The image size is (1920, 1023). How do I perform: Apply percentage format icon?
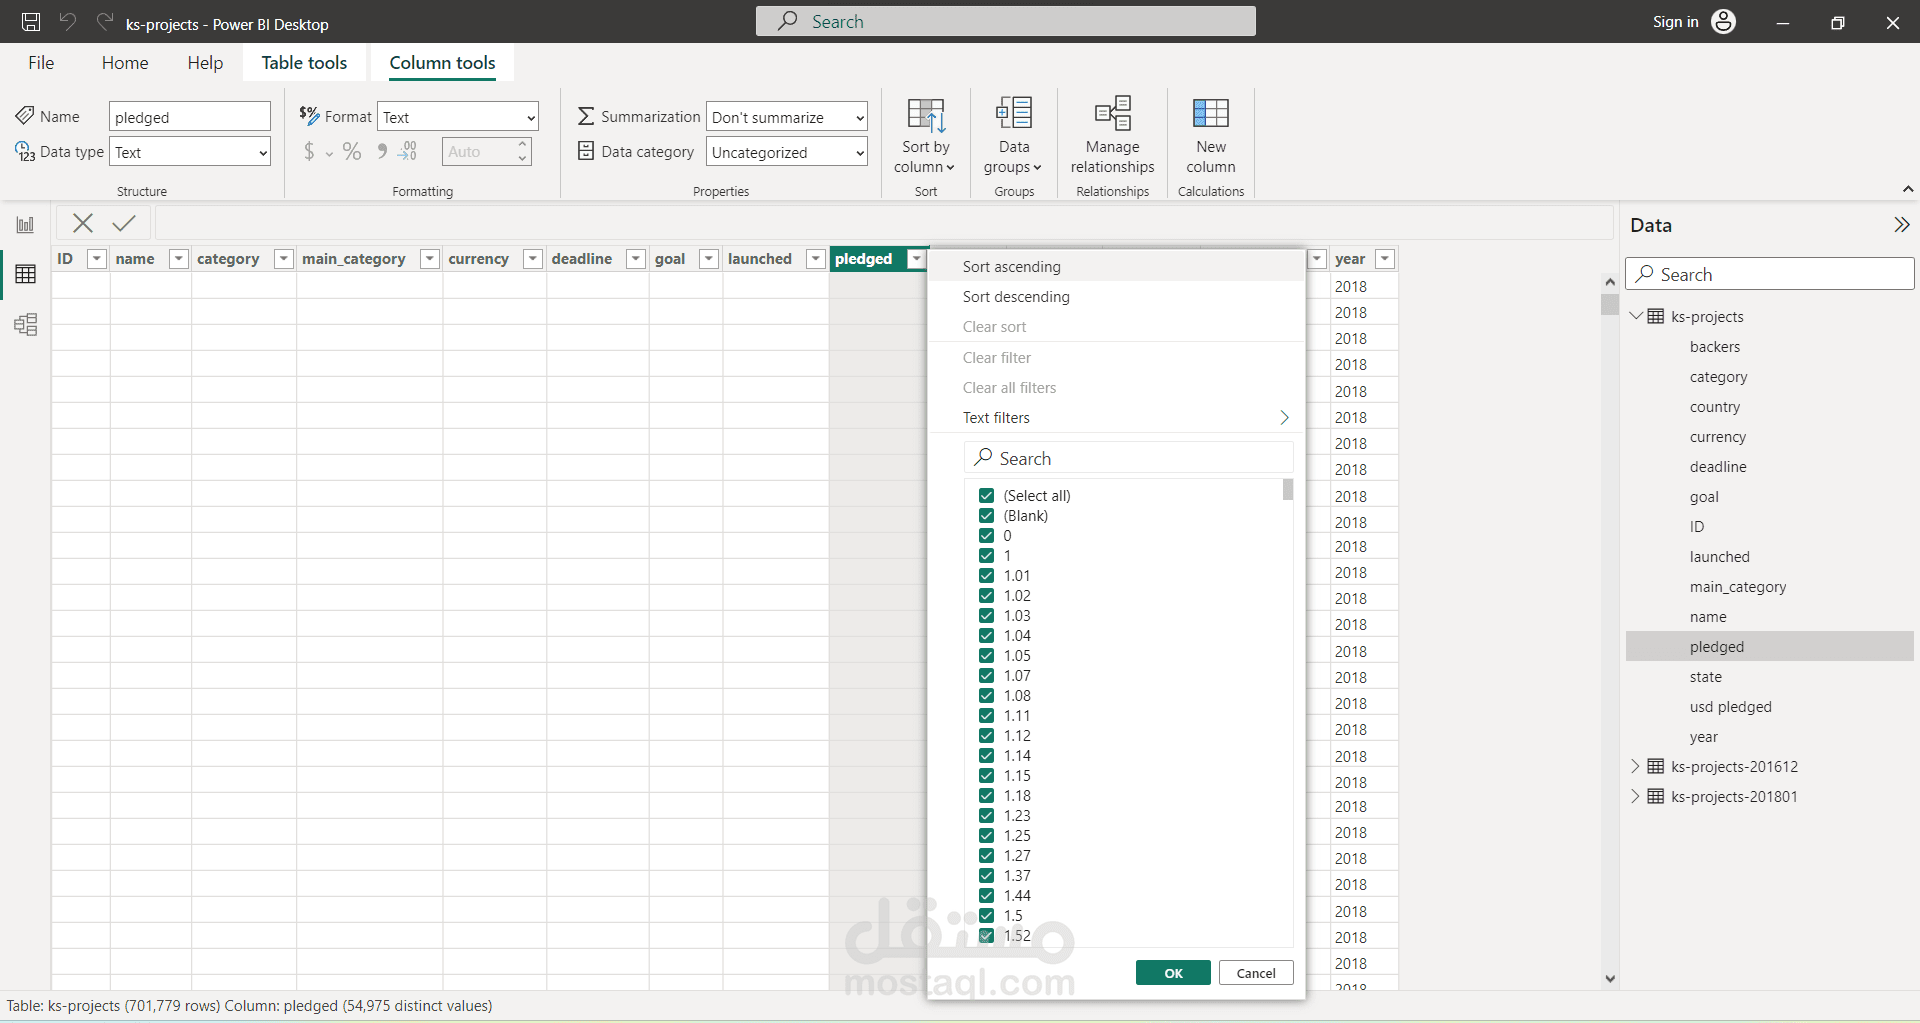click(x=352, y=151)
